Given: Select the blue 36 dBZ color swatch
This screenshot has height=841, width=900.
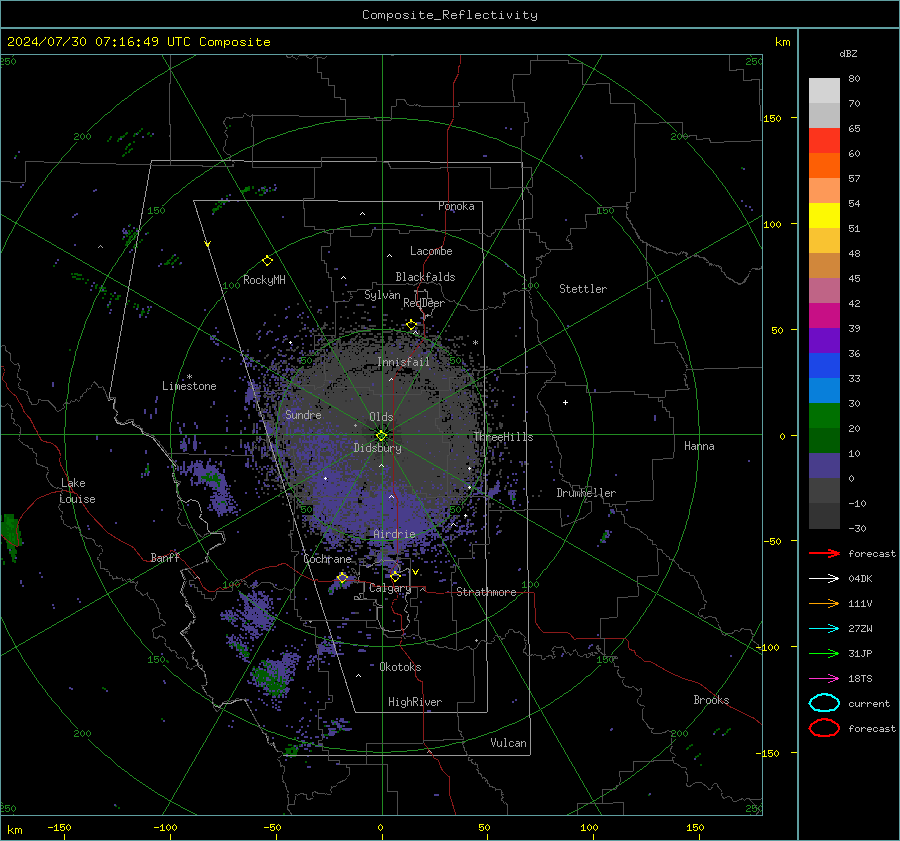Looking at the screenshot, I should [824, 366].
